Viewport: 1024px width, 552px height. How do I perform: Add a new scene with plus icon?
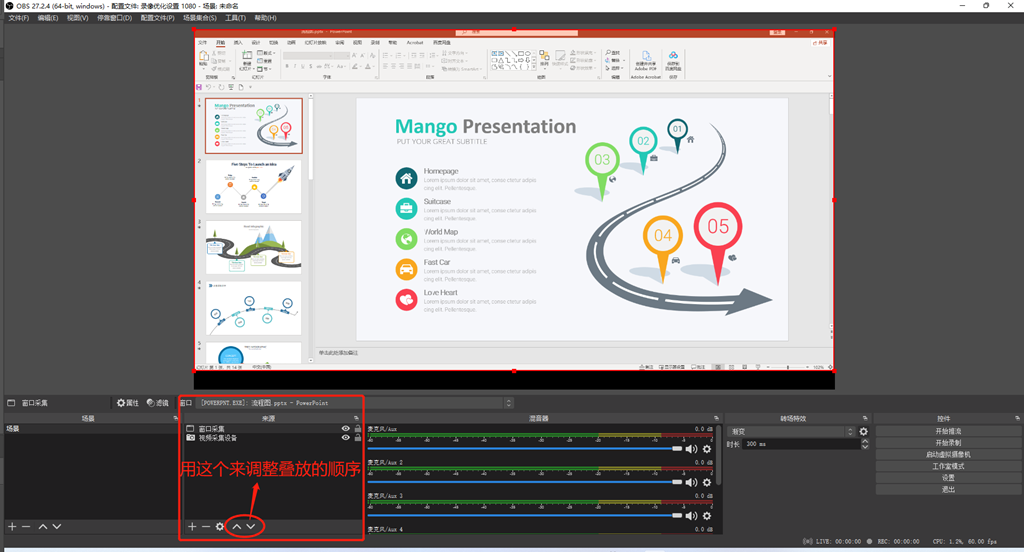12,526
